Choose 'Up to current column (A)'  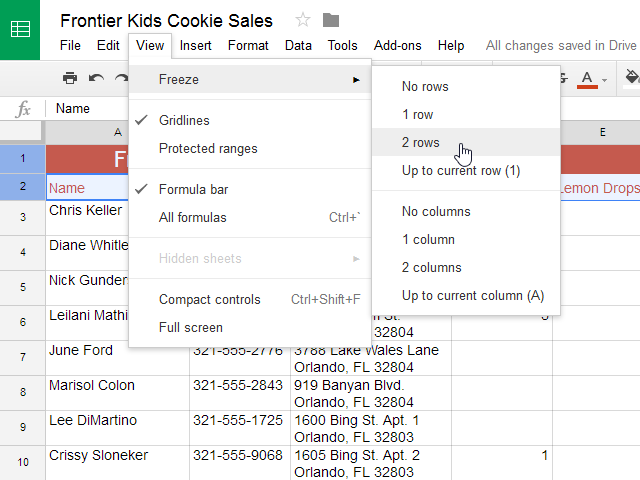[473, 296]
